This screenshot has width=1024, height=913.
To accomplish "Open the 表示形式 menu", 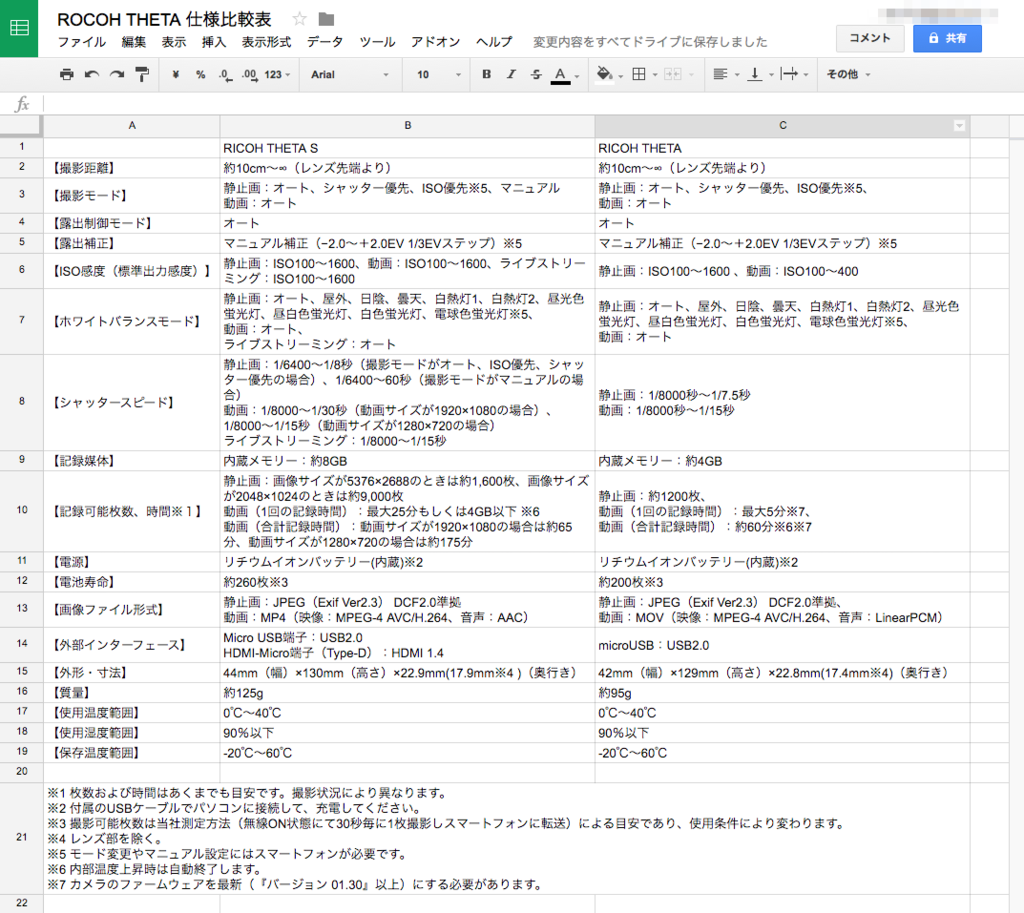I will [266, 42].
